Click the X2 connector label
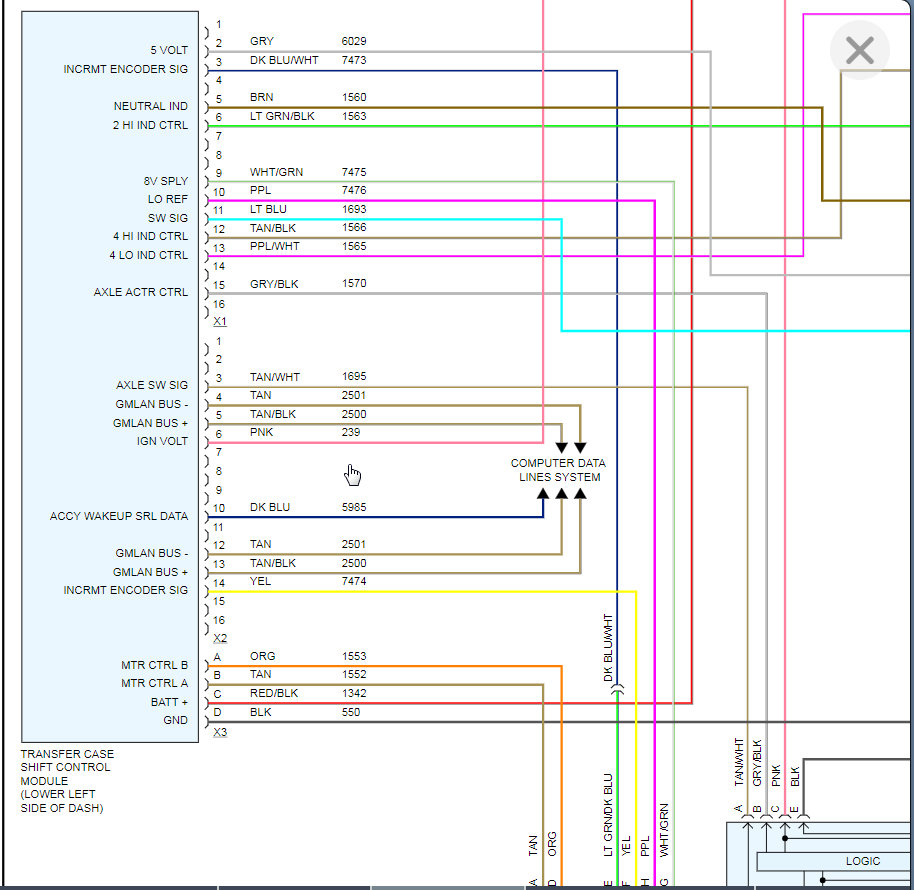914x890 pixels. click(x=220, y=638)
